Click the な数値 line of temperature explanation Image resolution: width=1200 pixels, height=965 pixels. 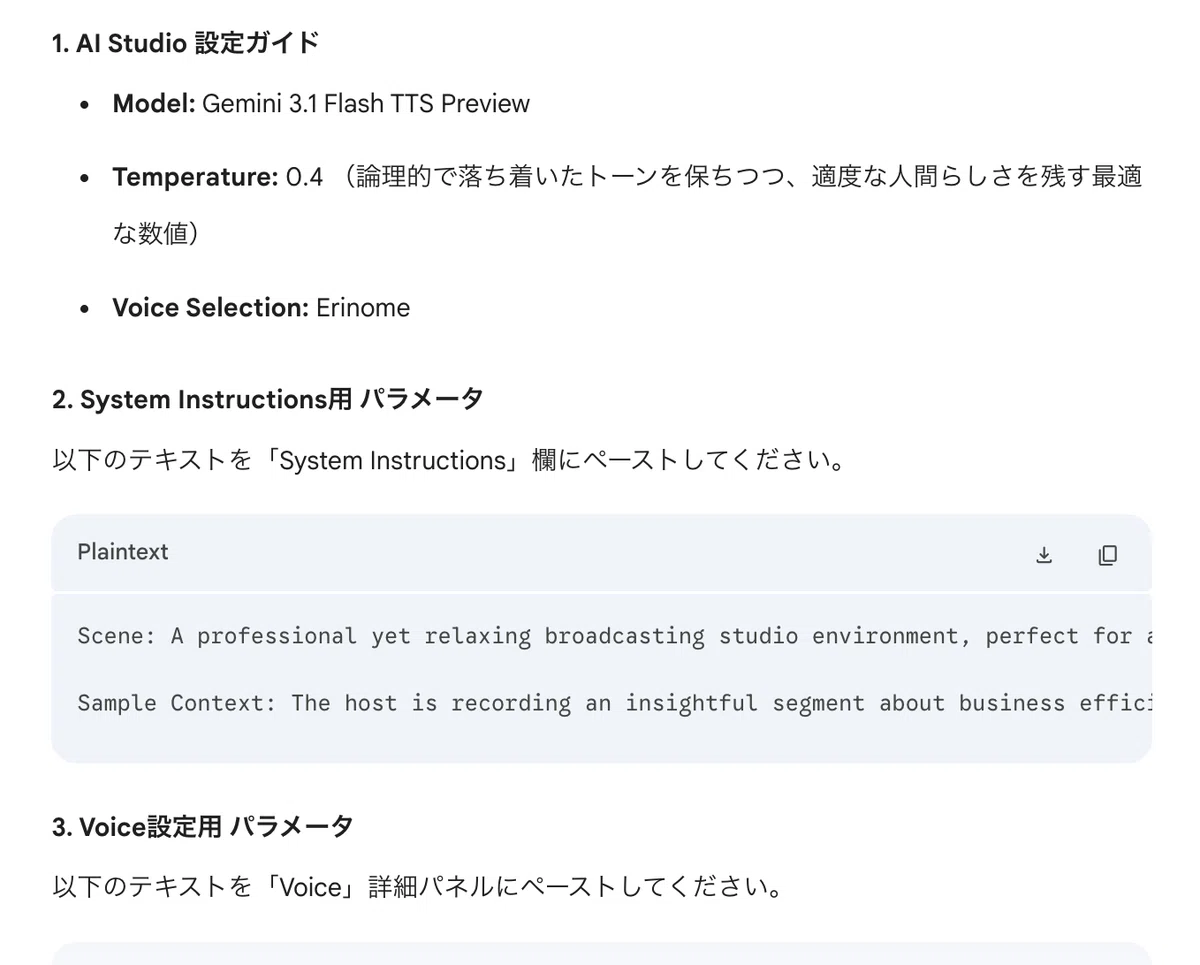(156, 233)
